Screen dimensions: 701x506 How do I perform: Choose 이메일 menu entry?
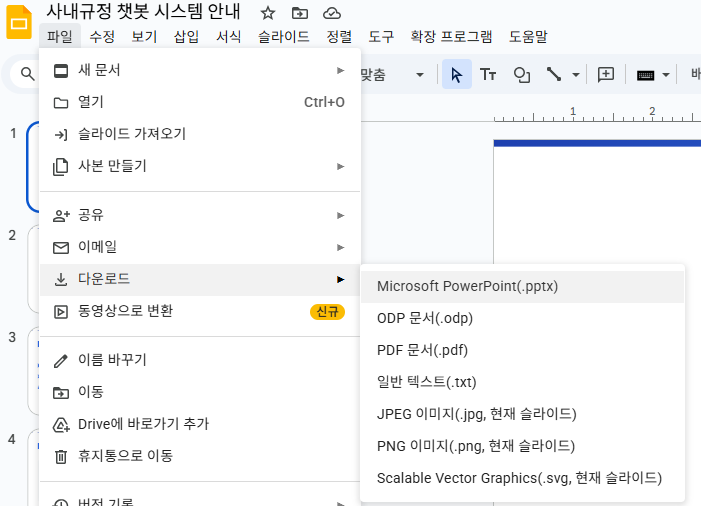point(200,247)
